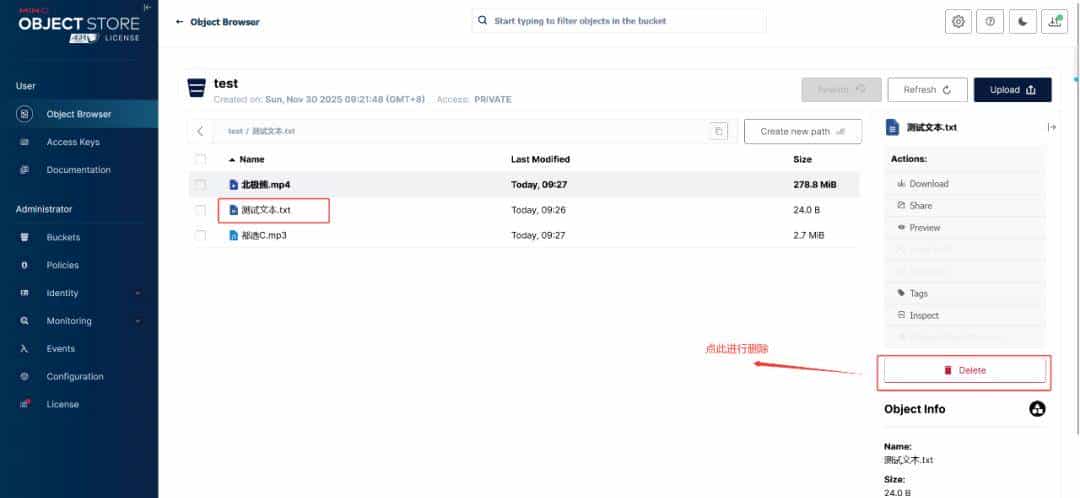Sort by the Last Modified column
1080x498 pixels.
[541, 159]
